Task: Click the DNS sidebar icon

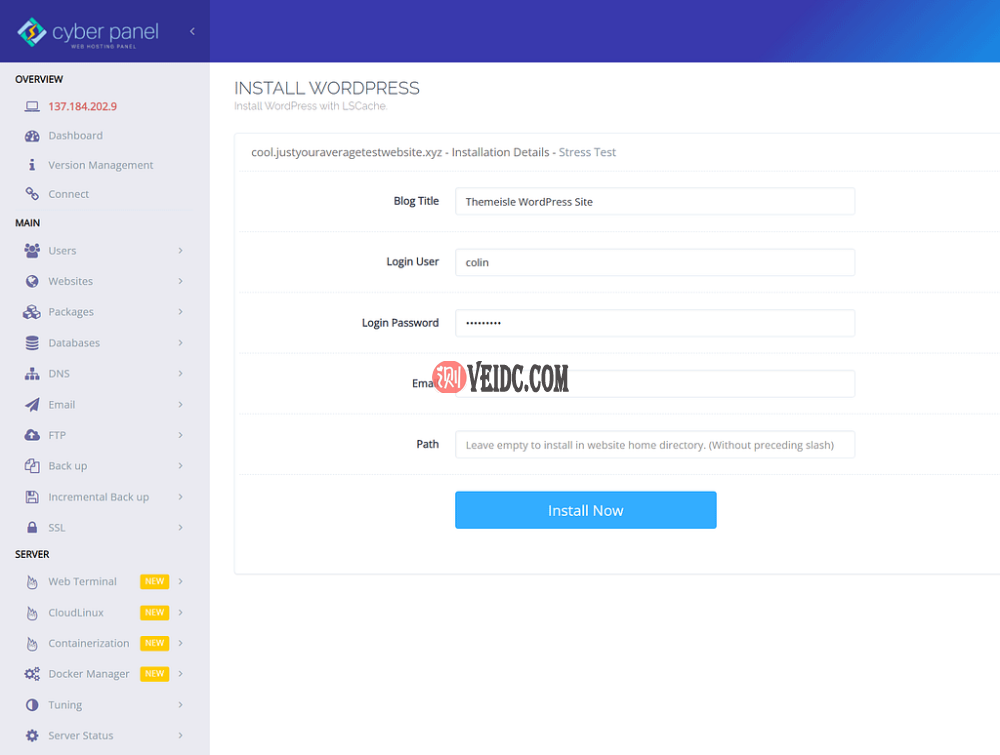Action: [30, 373]
